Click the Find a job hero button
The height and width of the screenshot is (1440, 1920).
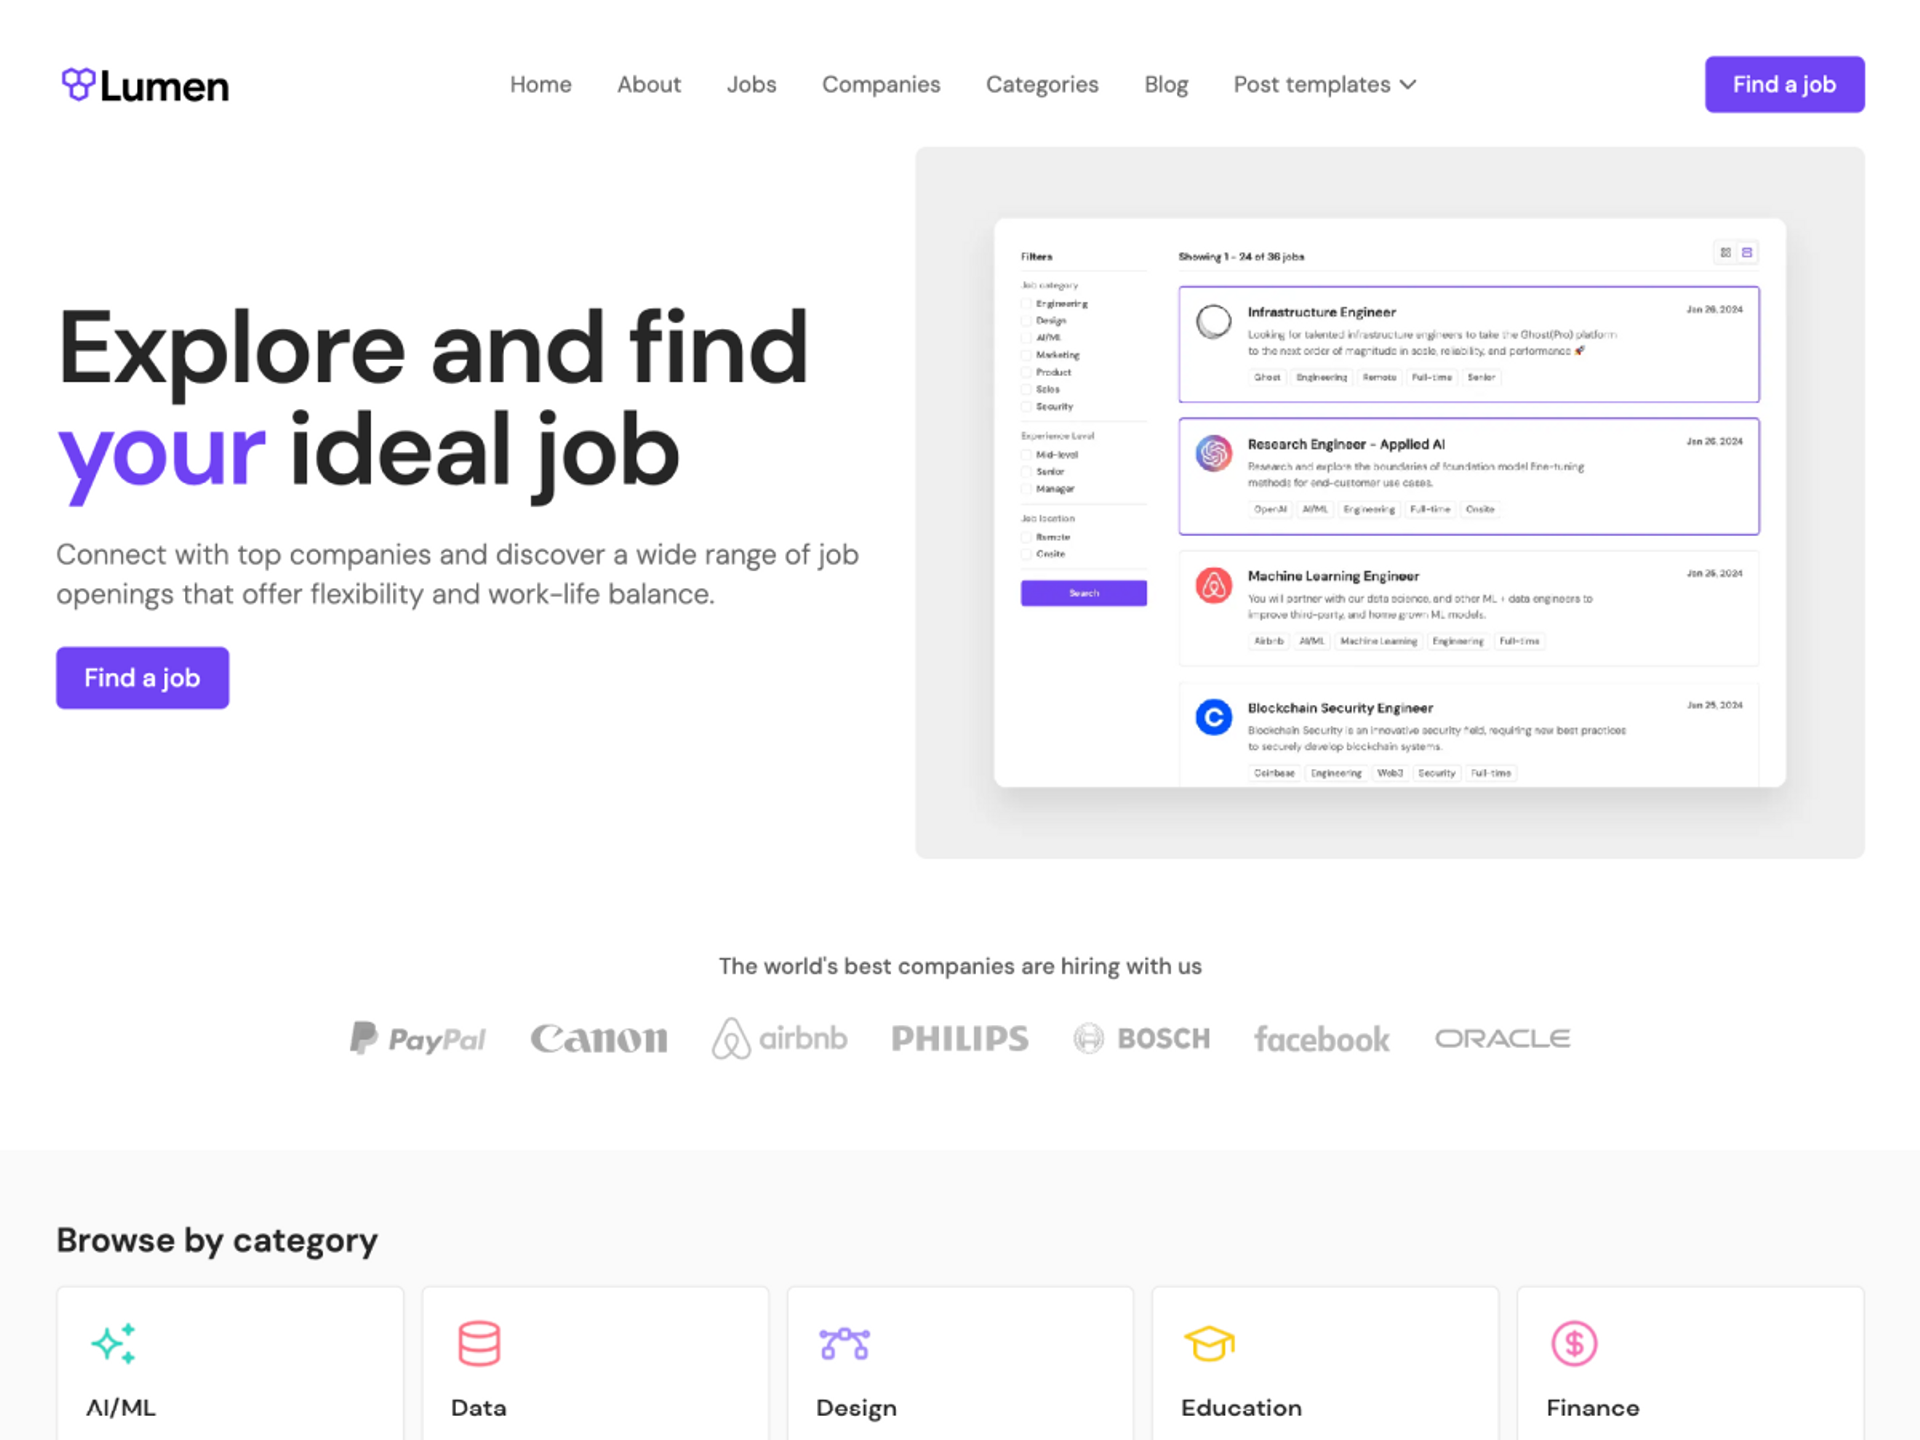(x=142, y=676)
